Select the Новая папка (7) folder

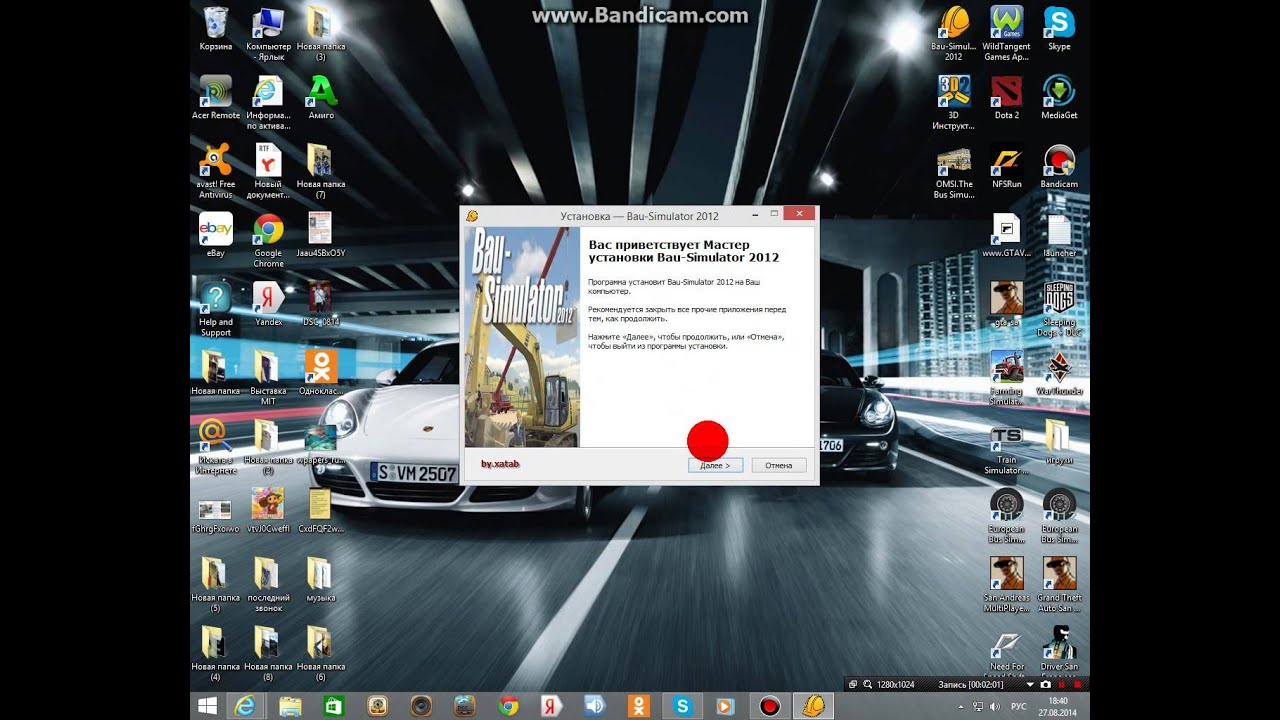[320, 171]
